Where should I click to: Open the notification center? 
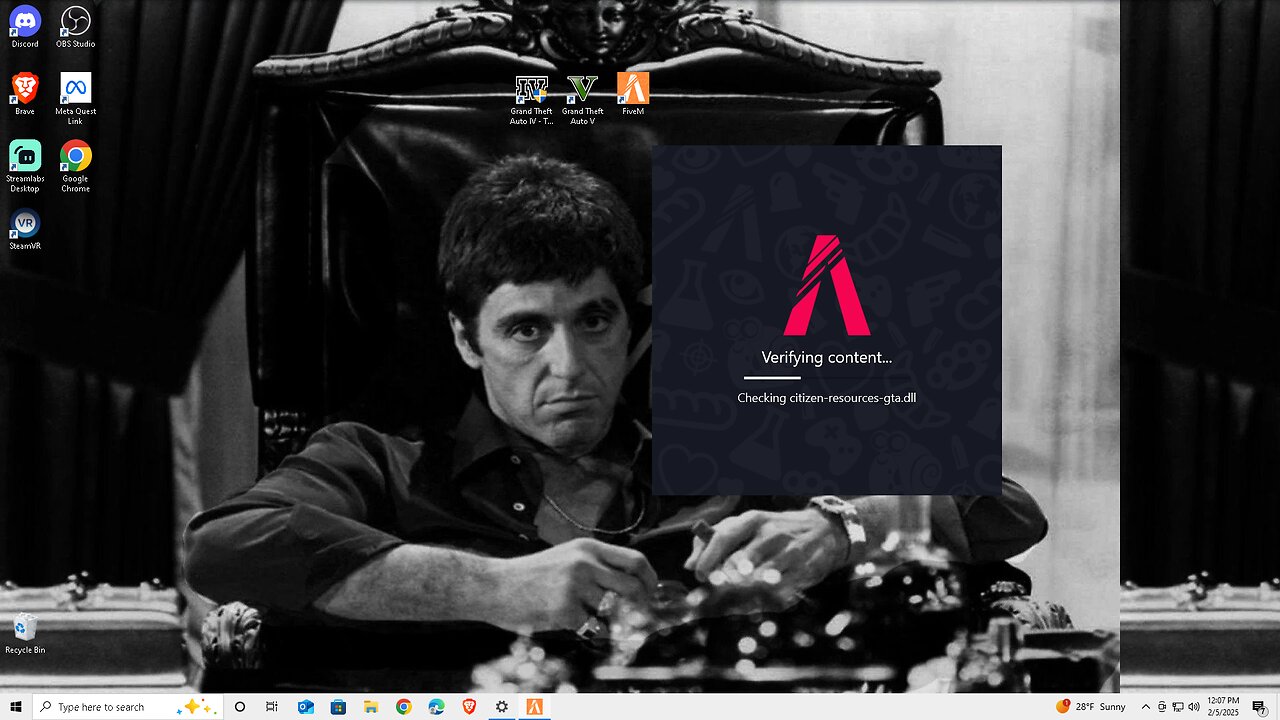click(x=1260, y=707)
